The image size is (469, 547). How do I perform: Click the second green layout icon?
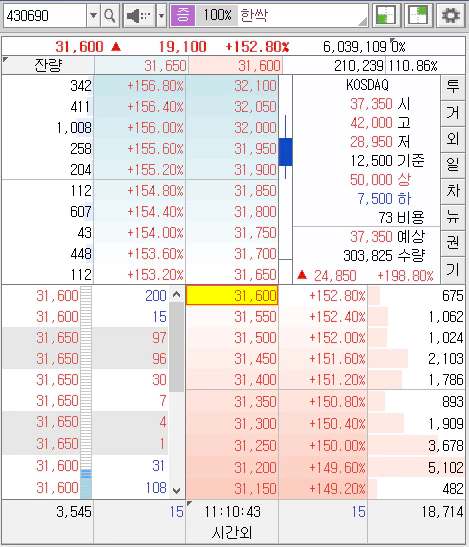click(418, 16)
